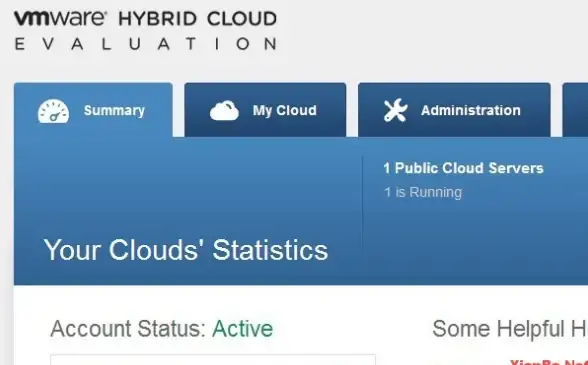Viewport: 588px width, 365px height.
Task: Open the Administration tab
Action: pyautogui.click(x=454, y=110)
